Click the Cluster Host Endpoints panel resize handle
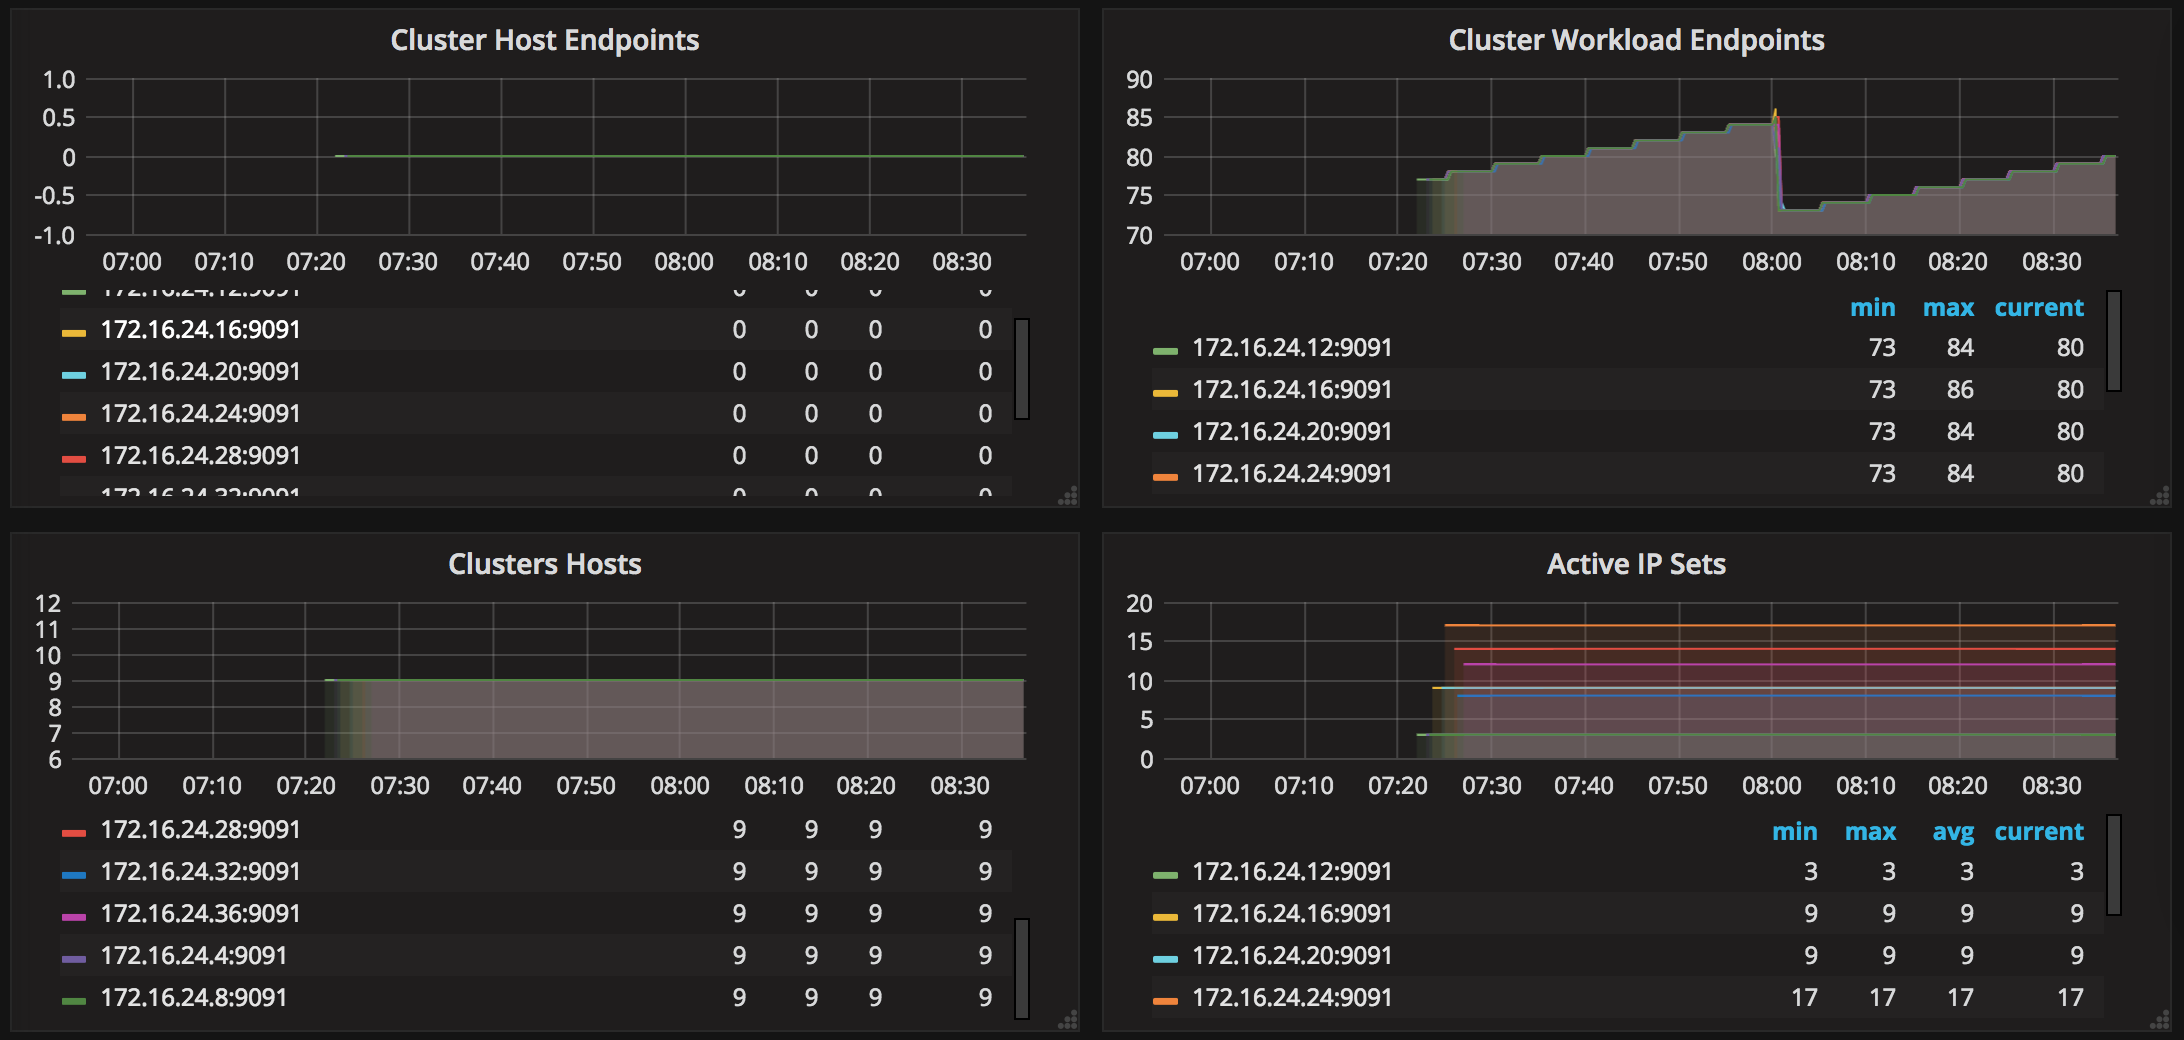Image resolution: width=2184 pixels, height=1040 pixels. pos(1068,496)
